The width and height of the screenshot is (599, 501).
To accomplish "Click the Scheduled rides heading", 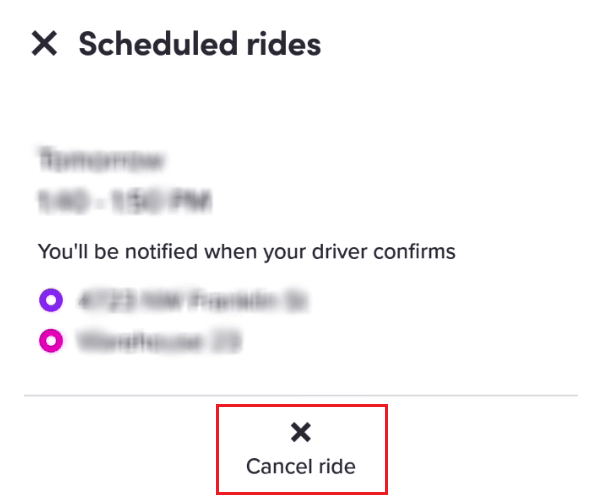I will (x=199, y=44).
